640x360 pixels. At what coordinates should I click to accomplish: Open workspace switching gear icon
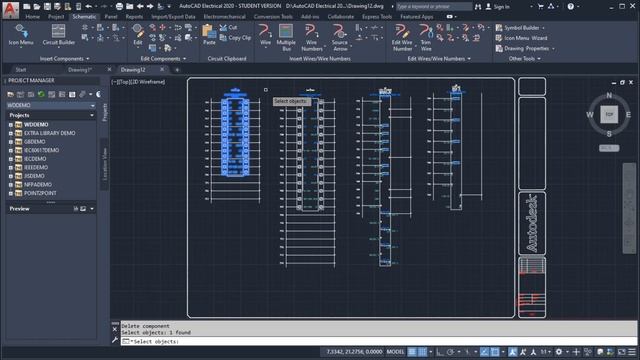click(558, 352)
